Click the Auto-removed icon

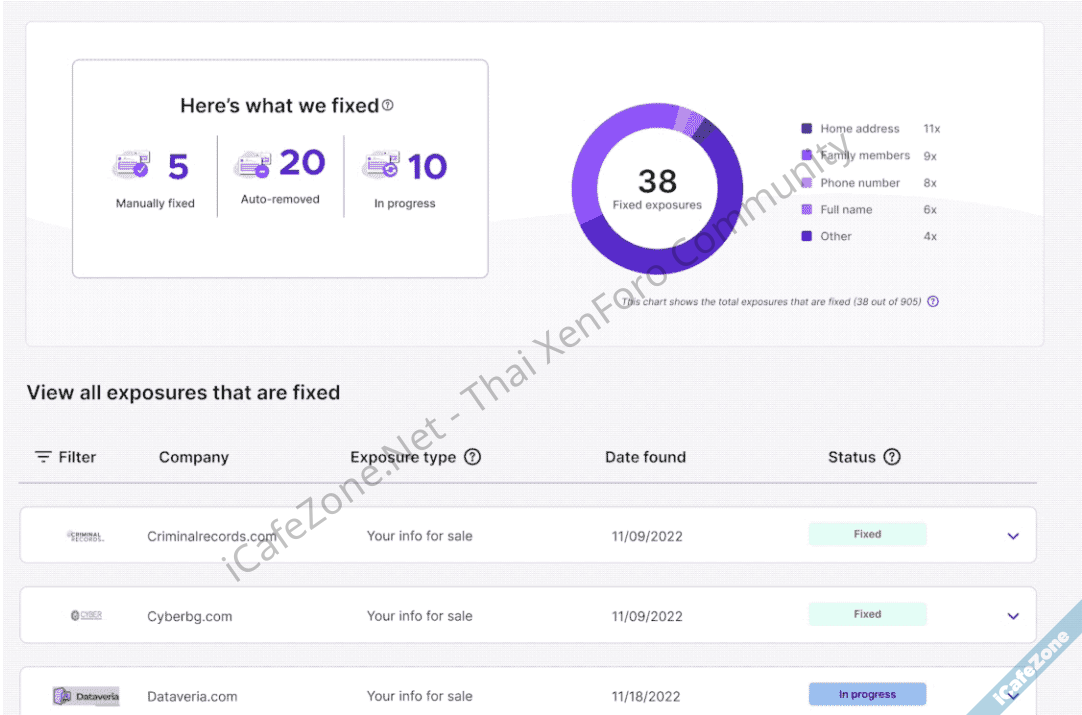[251, 164]
